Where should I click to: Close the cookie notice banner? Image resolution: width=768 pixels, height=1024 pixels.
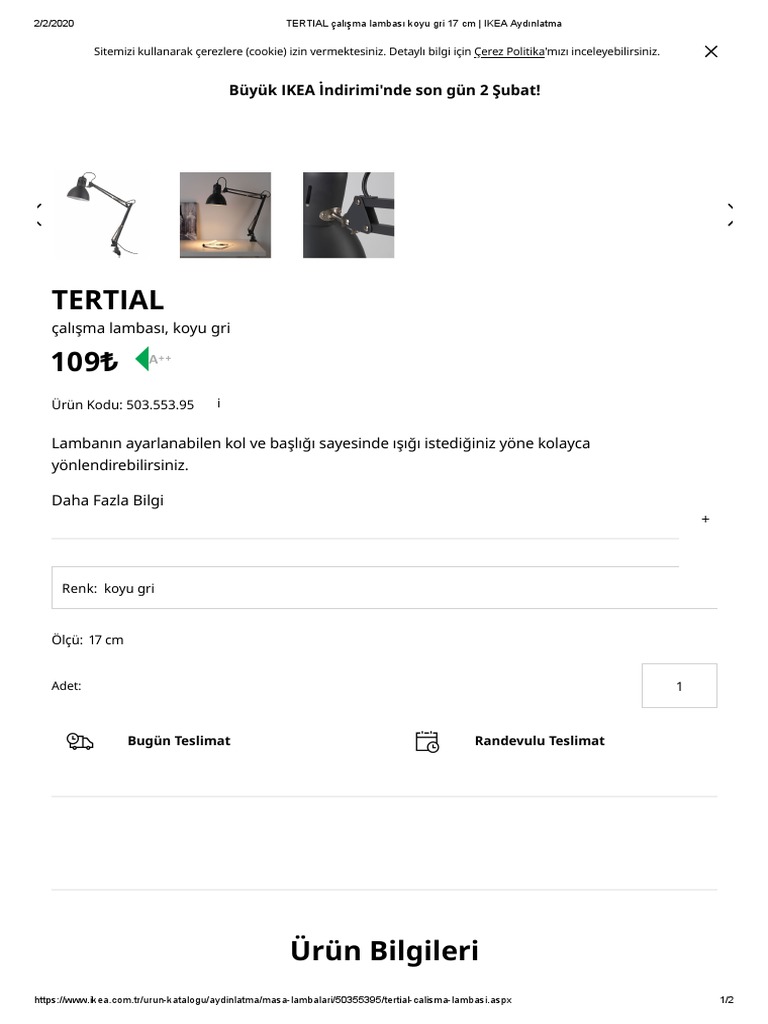[711, 51]
